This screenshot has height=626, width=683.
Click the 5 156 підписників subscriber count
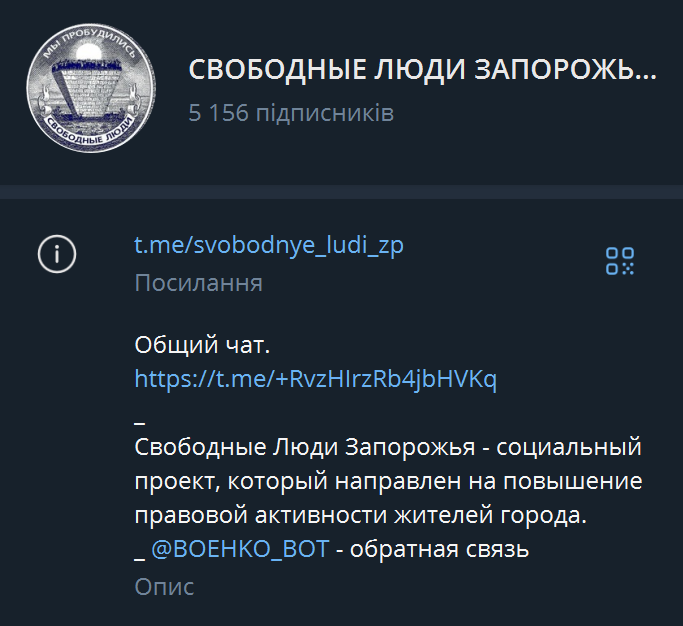[x=291, y=113]
